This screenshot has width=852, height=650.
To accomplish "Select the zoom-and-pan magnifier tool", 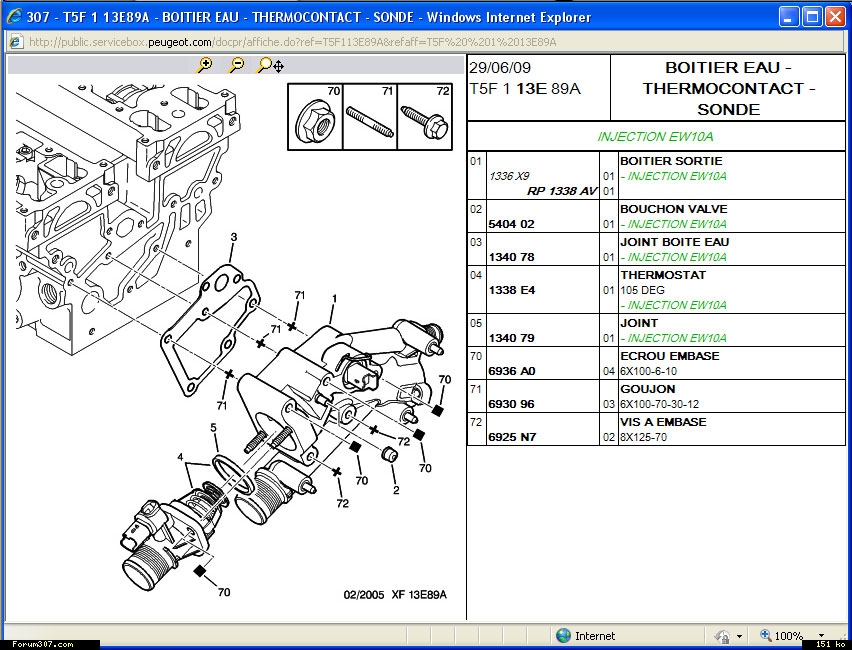I will coord(270,65).
